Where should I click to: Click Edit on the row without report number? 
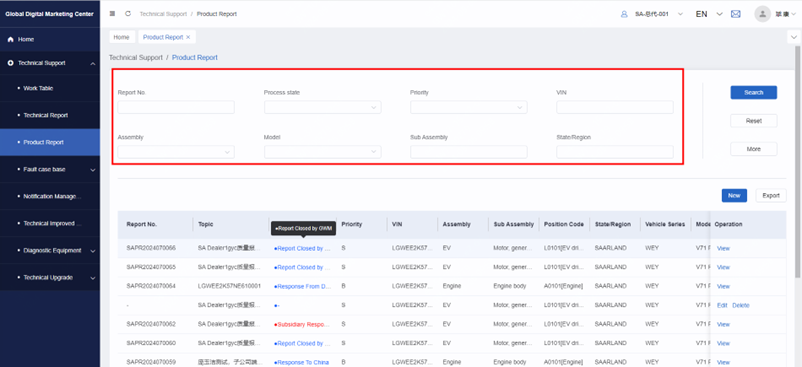(x=722, y=305)
